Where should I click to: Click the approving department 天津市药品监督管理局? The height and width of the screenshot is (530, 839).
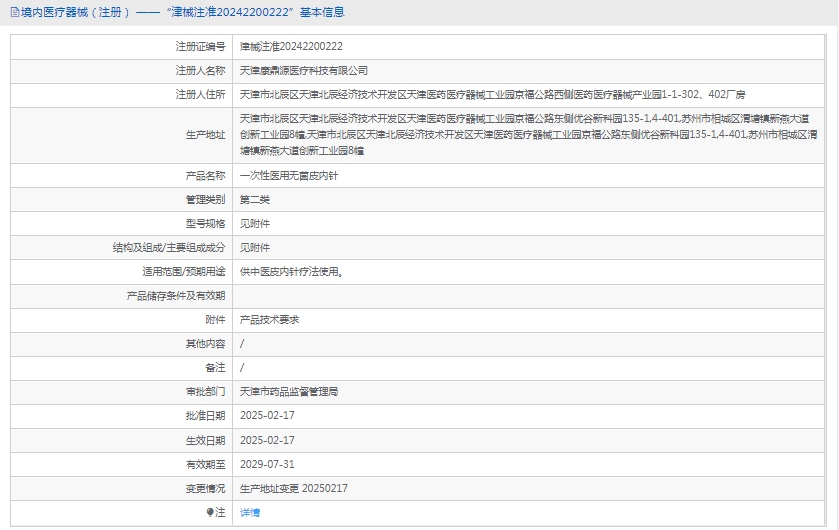289,391
